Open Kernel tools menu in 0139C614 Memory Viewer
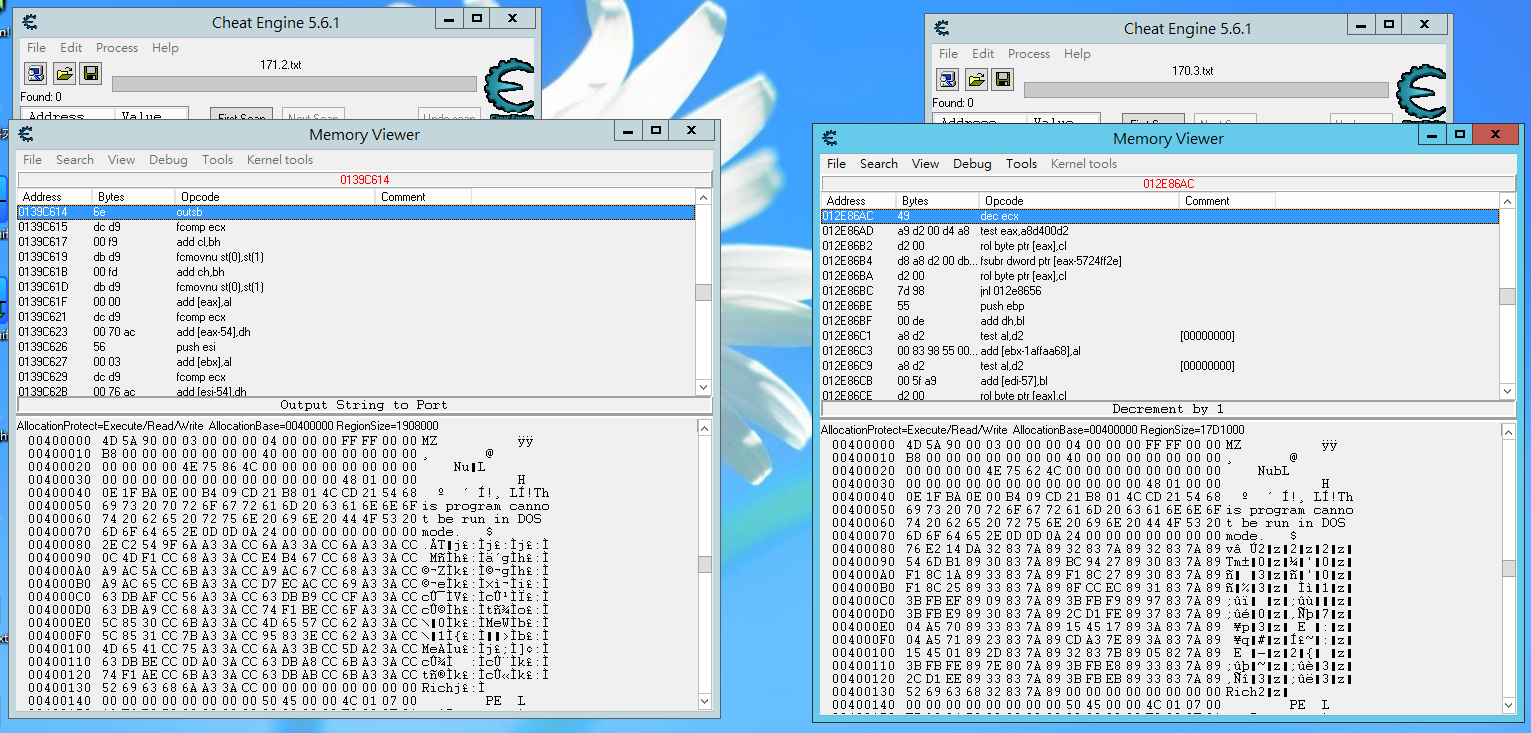This screenshot has width=1531, height=733. point(280,160)
